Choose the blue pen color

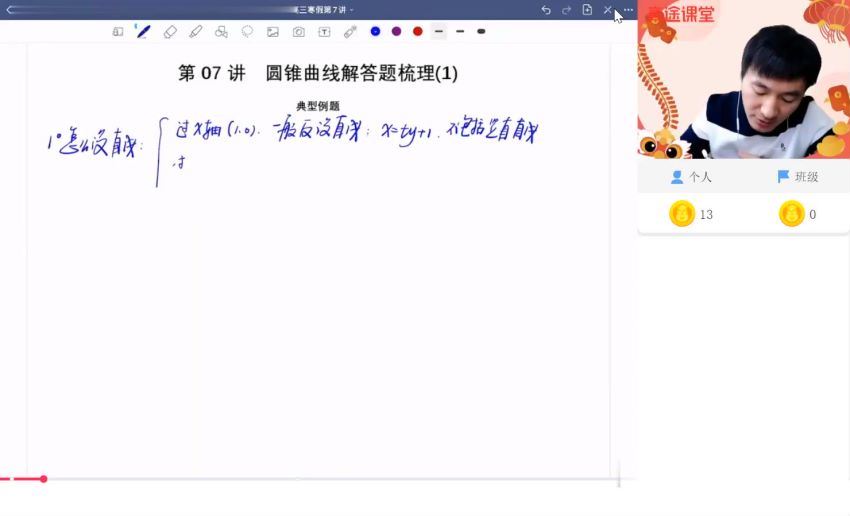(375, 31)
